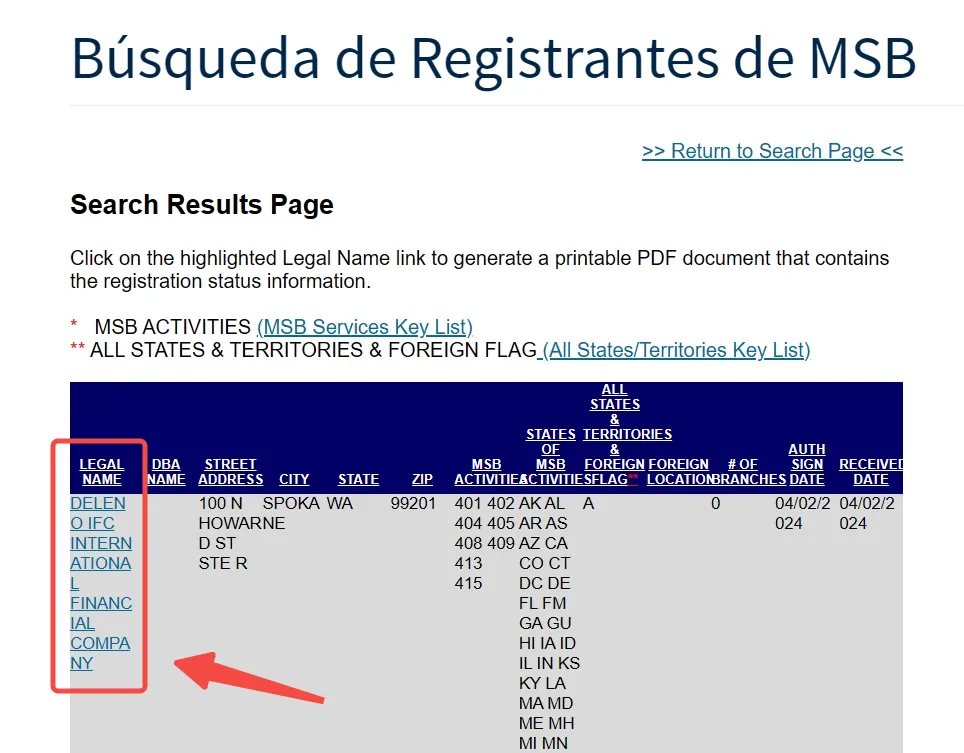
Task: Open DELENO IFC INTERNATIONAL FINANCIAL COMPANY legal name link
Action: click(101, 583)
